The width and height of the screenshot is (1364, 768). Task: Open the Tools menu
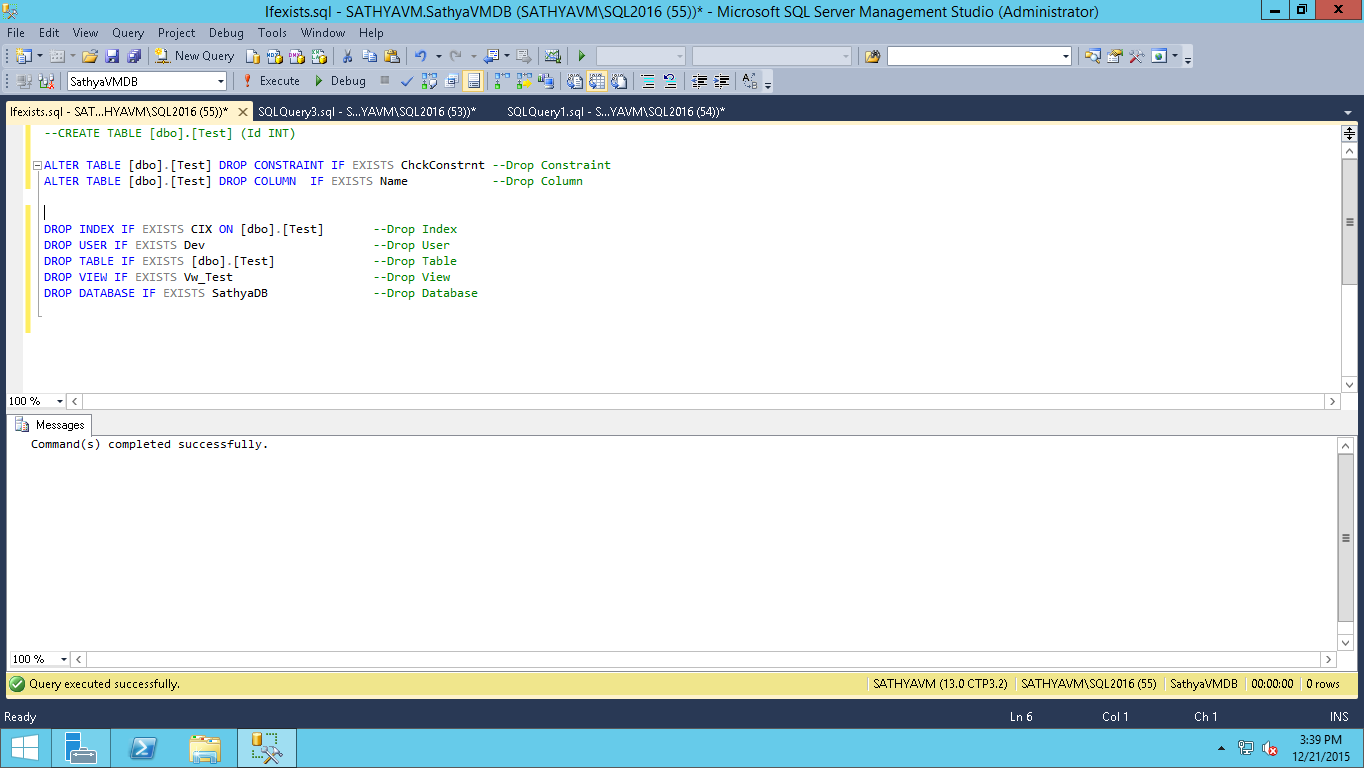272,33
